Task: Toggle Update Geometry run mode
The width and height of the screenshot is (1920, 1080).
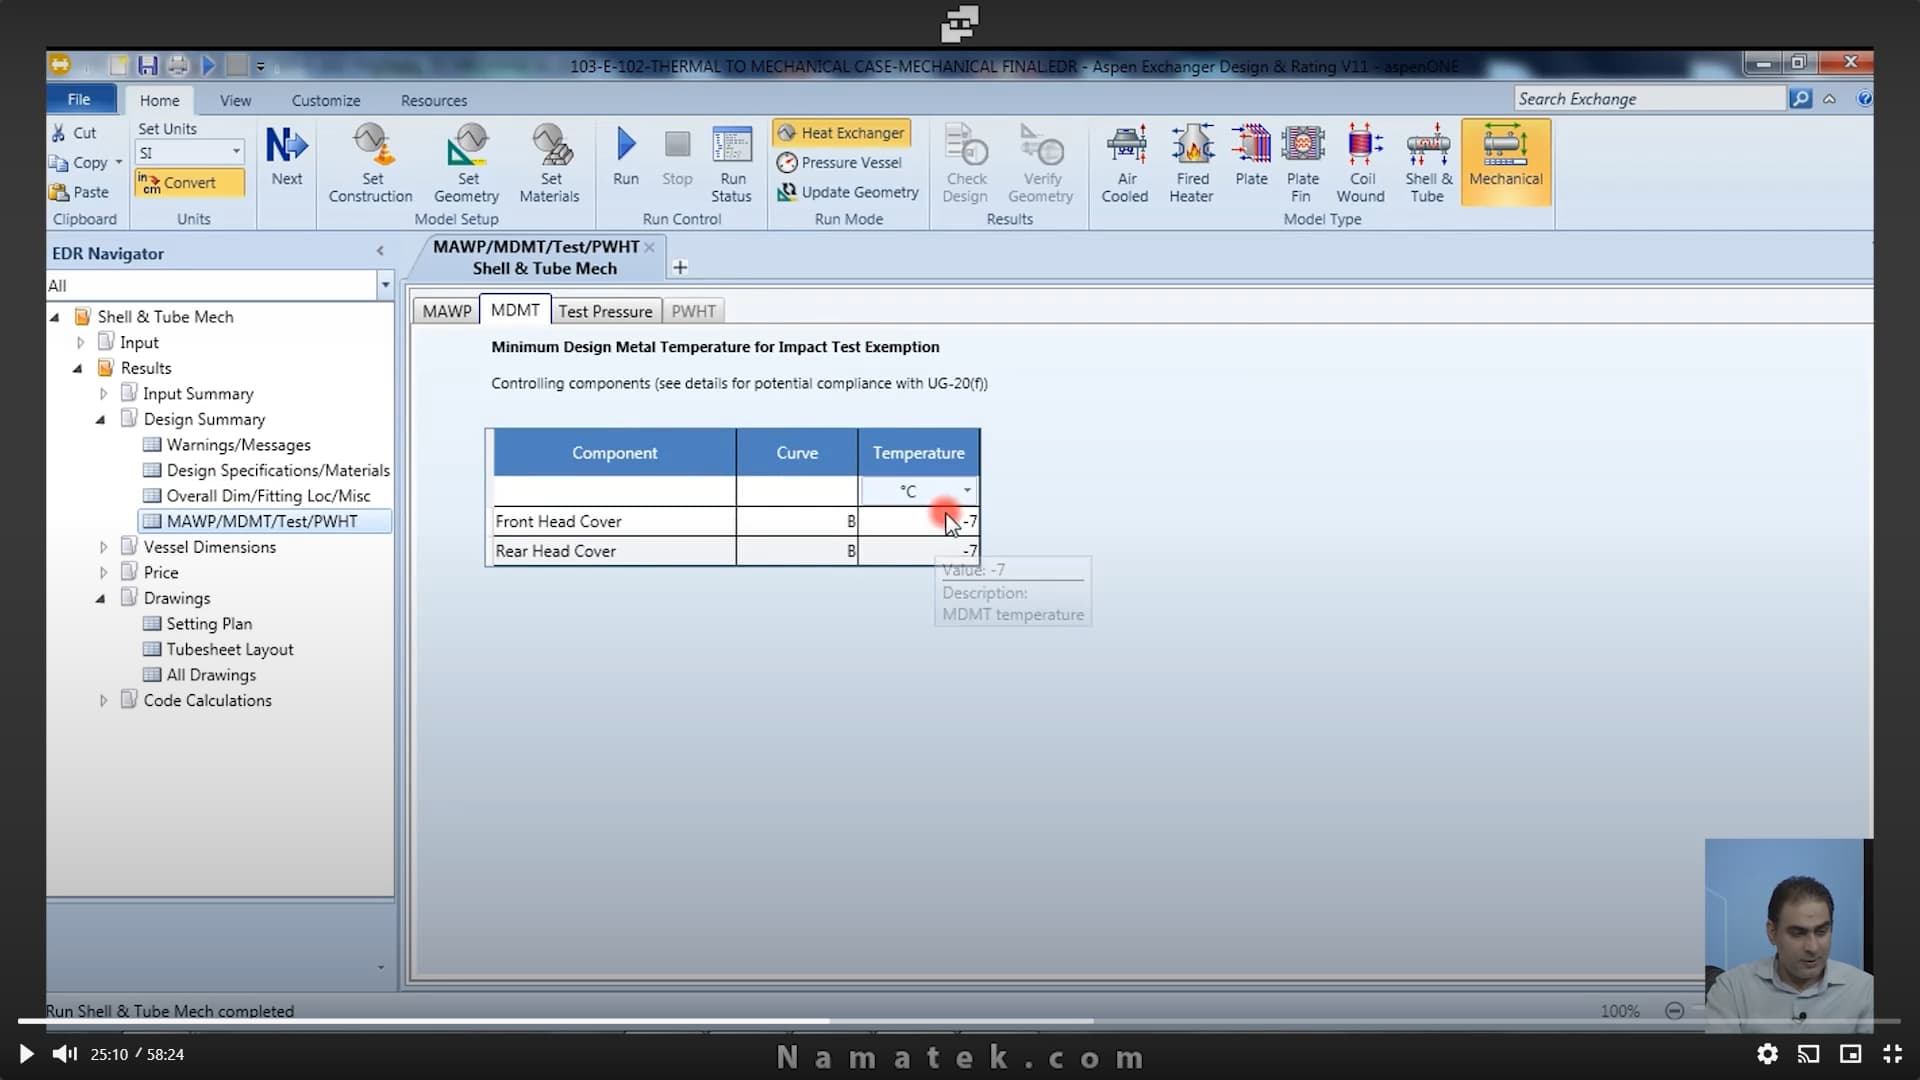Action: tap(848, 192)
